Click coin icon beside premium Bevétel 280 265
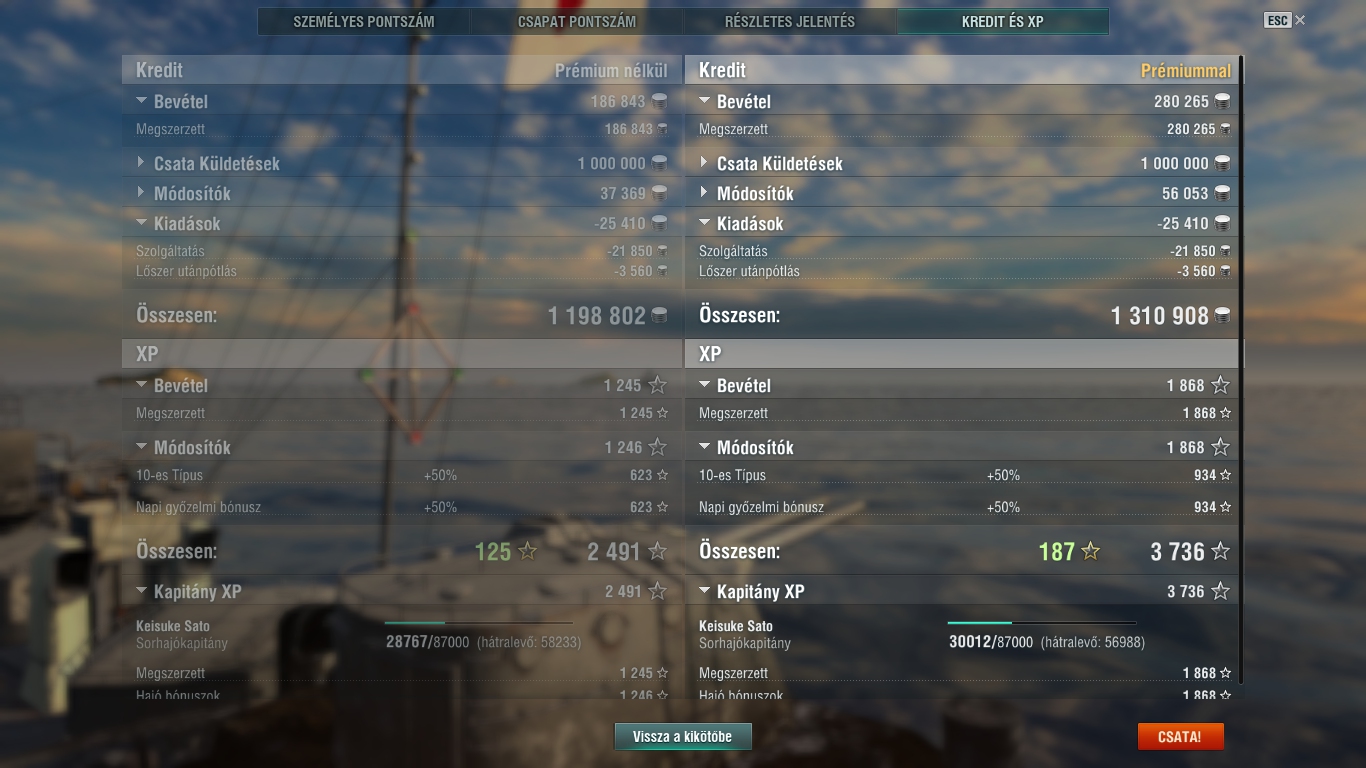 pos(1222,101)
